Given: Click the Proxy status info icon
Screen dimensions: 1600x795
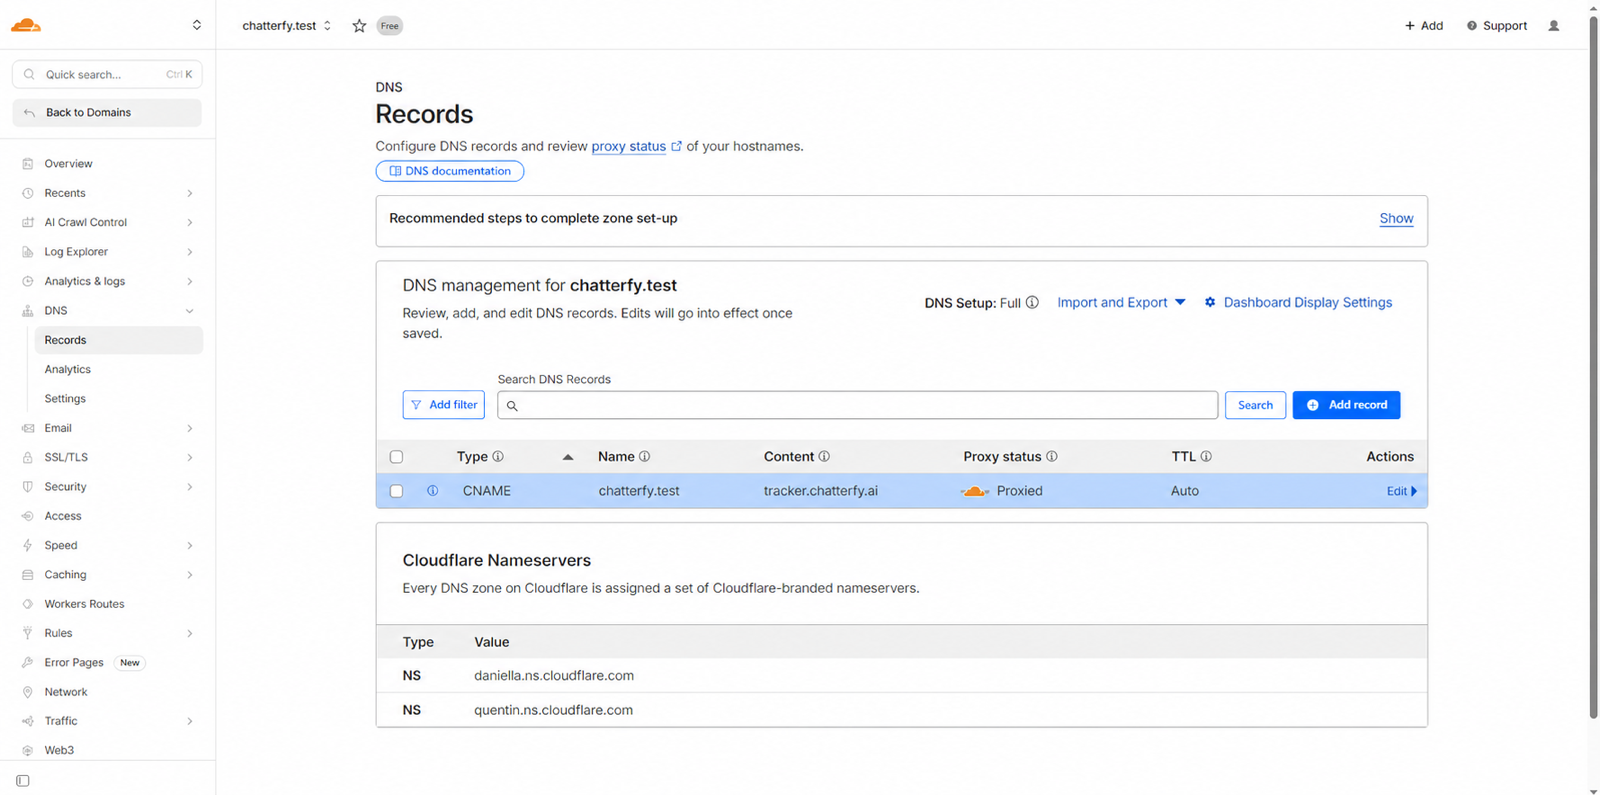Looking at the screenshot, I should 1052,456.
